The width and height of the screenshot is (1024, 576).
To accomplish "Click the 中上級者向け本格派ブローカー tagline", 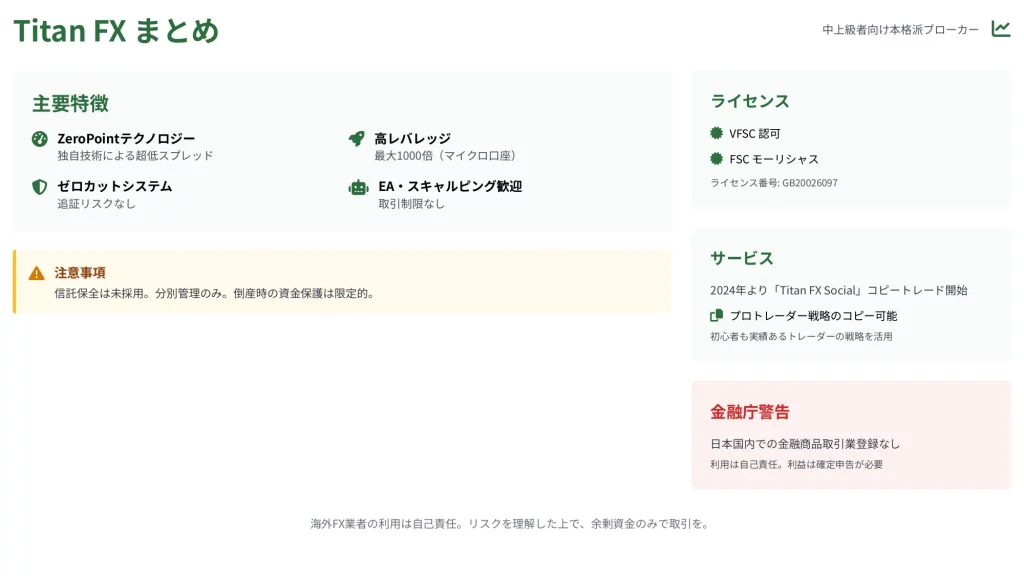I will pos(900,30).
